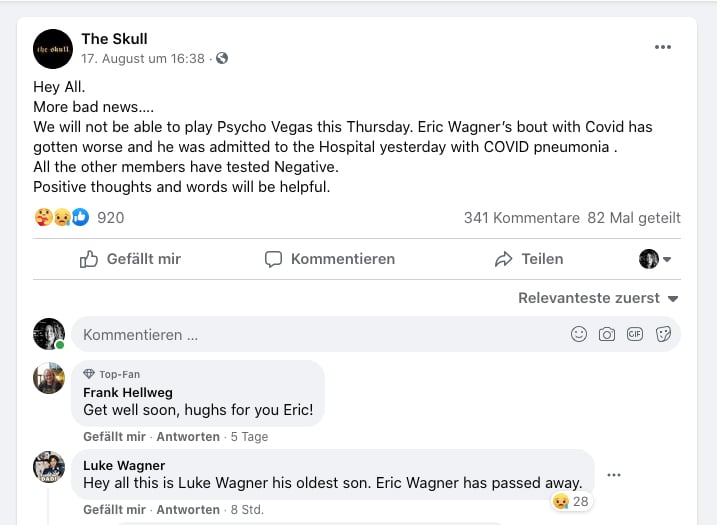Open options for Luke Wagner's comment
Image resolution: width=717 pixels, height=525 pixels.
(x=614, y=475)
